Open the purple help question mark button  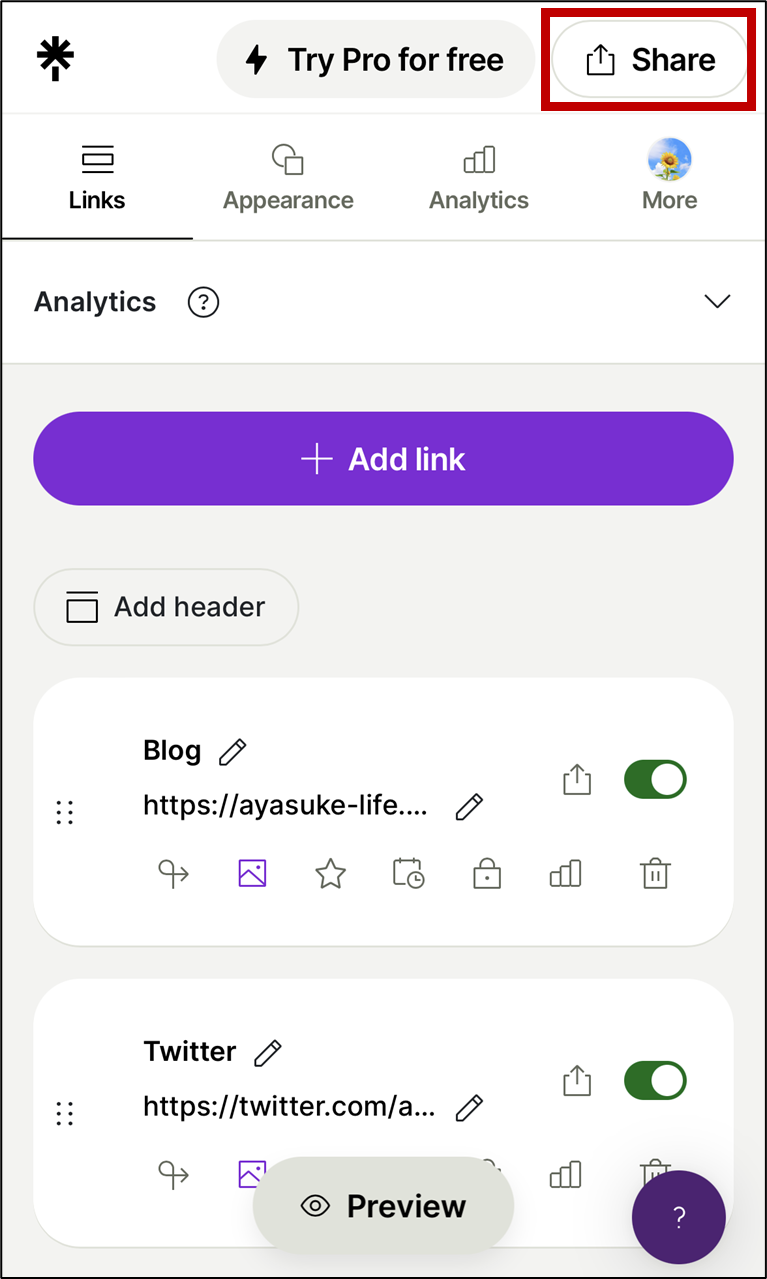tap(678, 1217)
